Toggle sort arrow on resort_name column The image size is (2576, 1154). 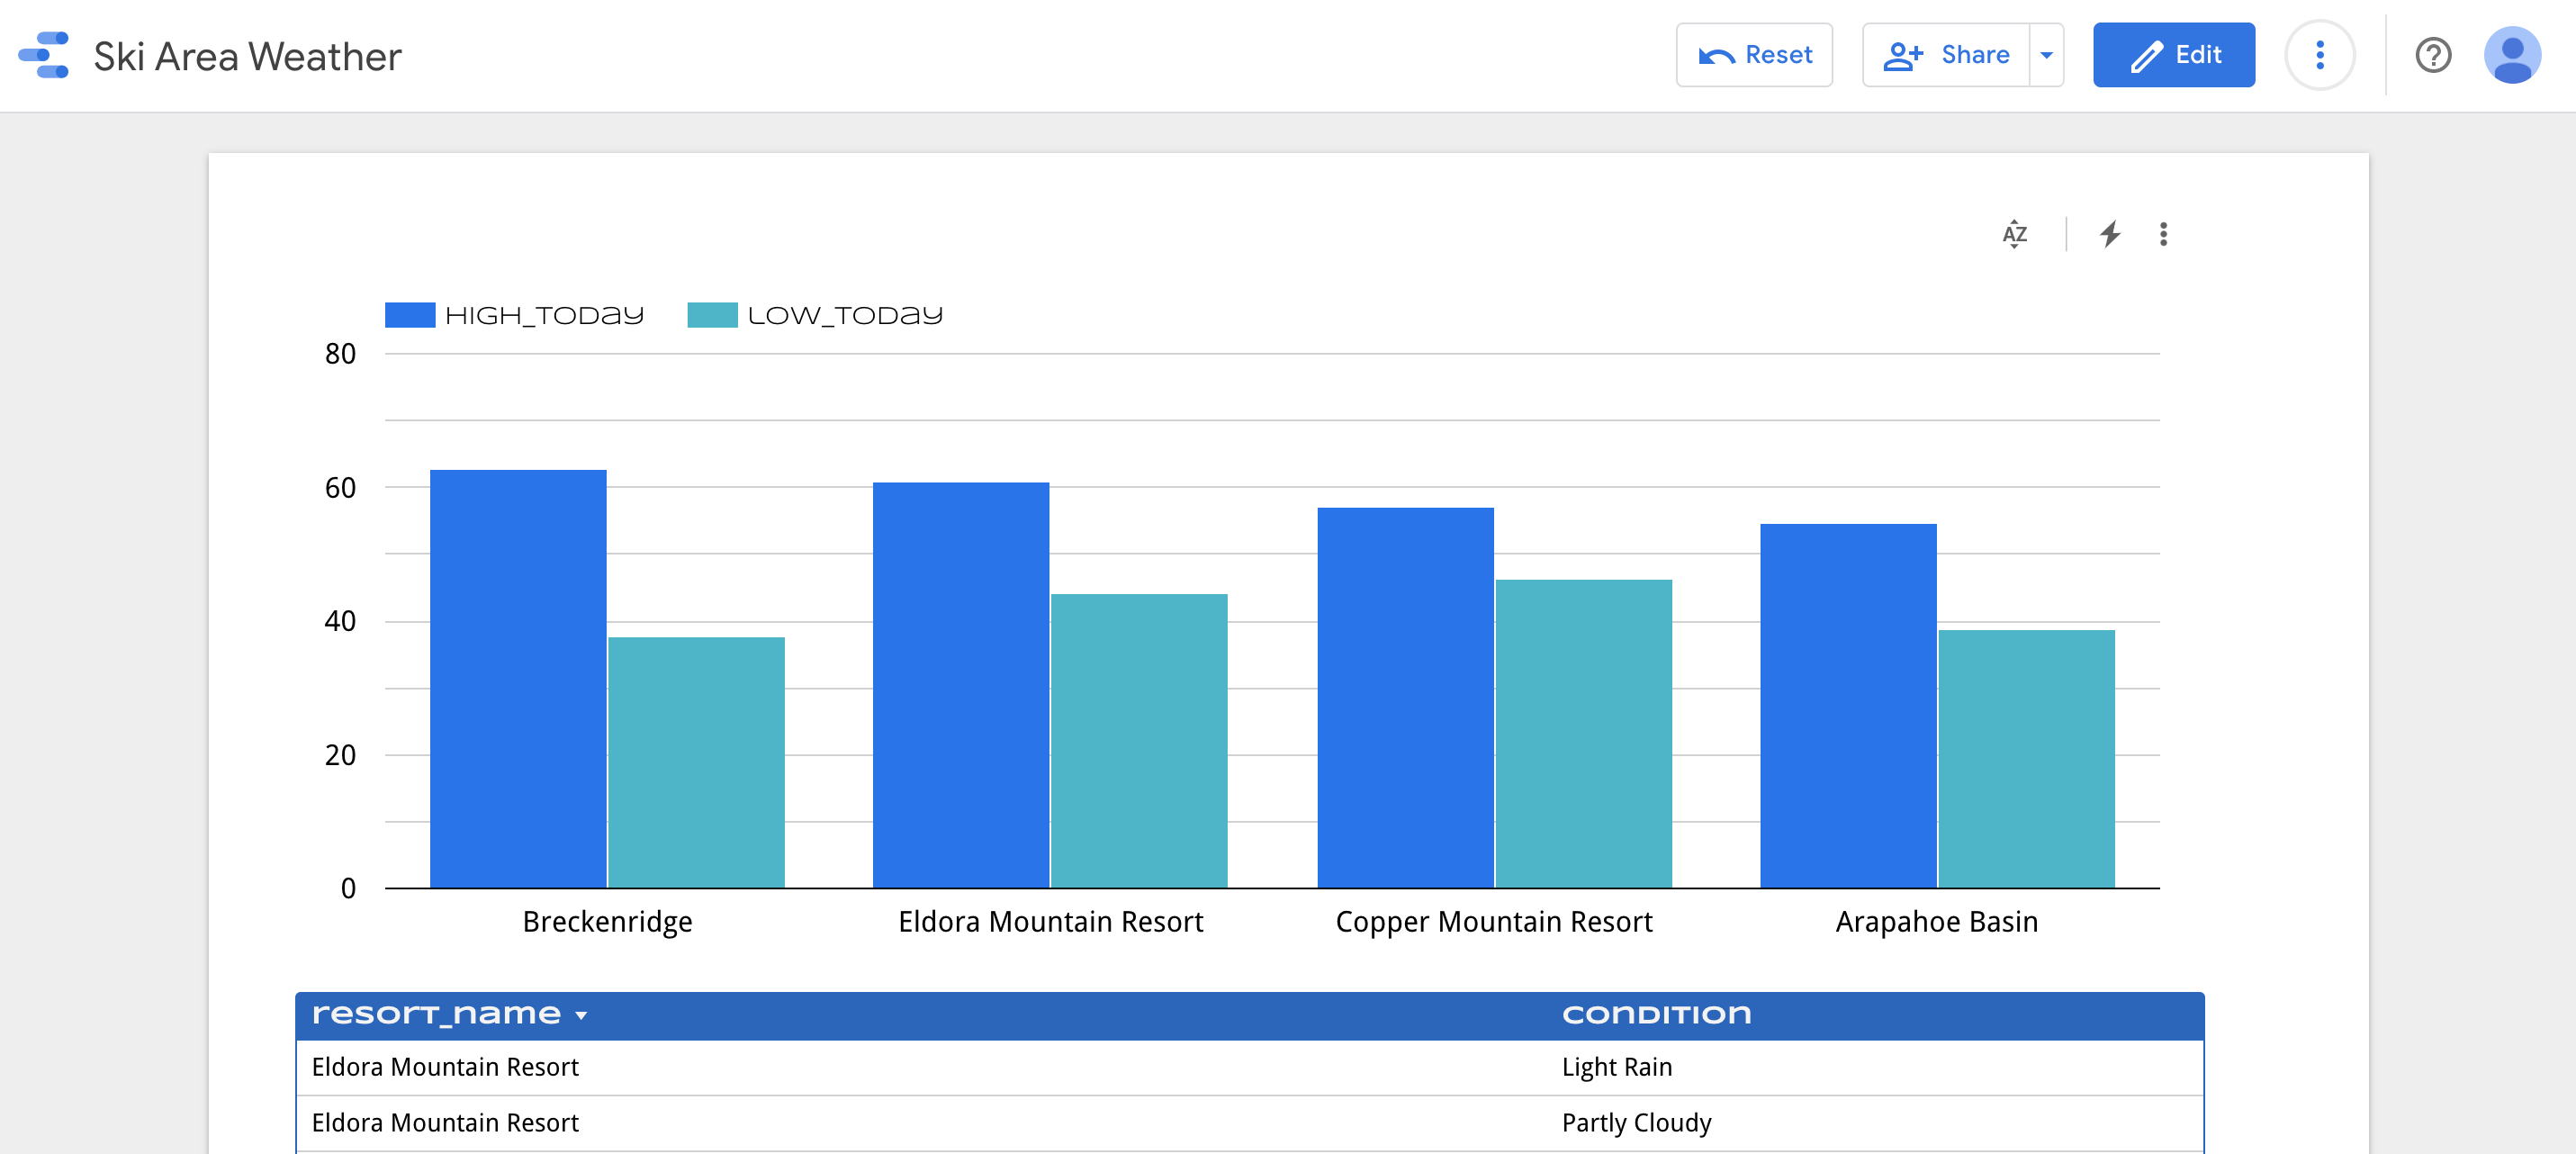[x=581, y=1016]
